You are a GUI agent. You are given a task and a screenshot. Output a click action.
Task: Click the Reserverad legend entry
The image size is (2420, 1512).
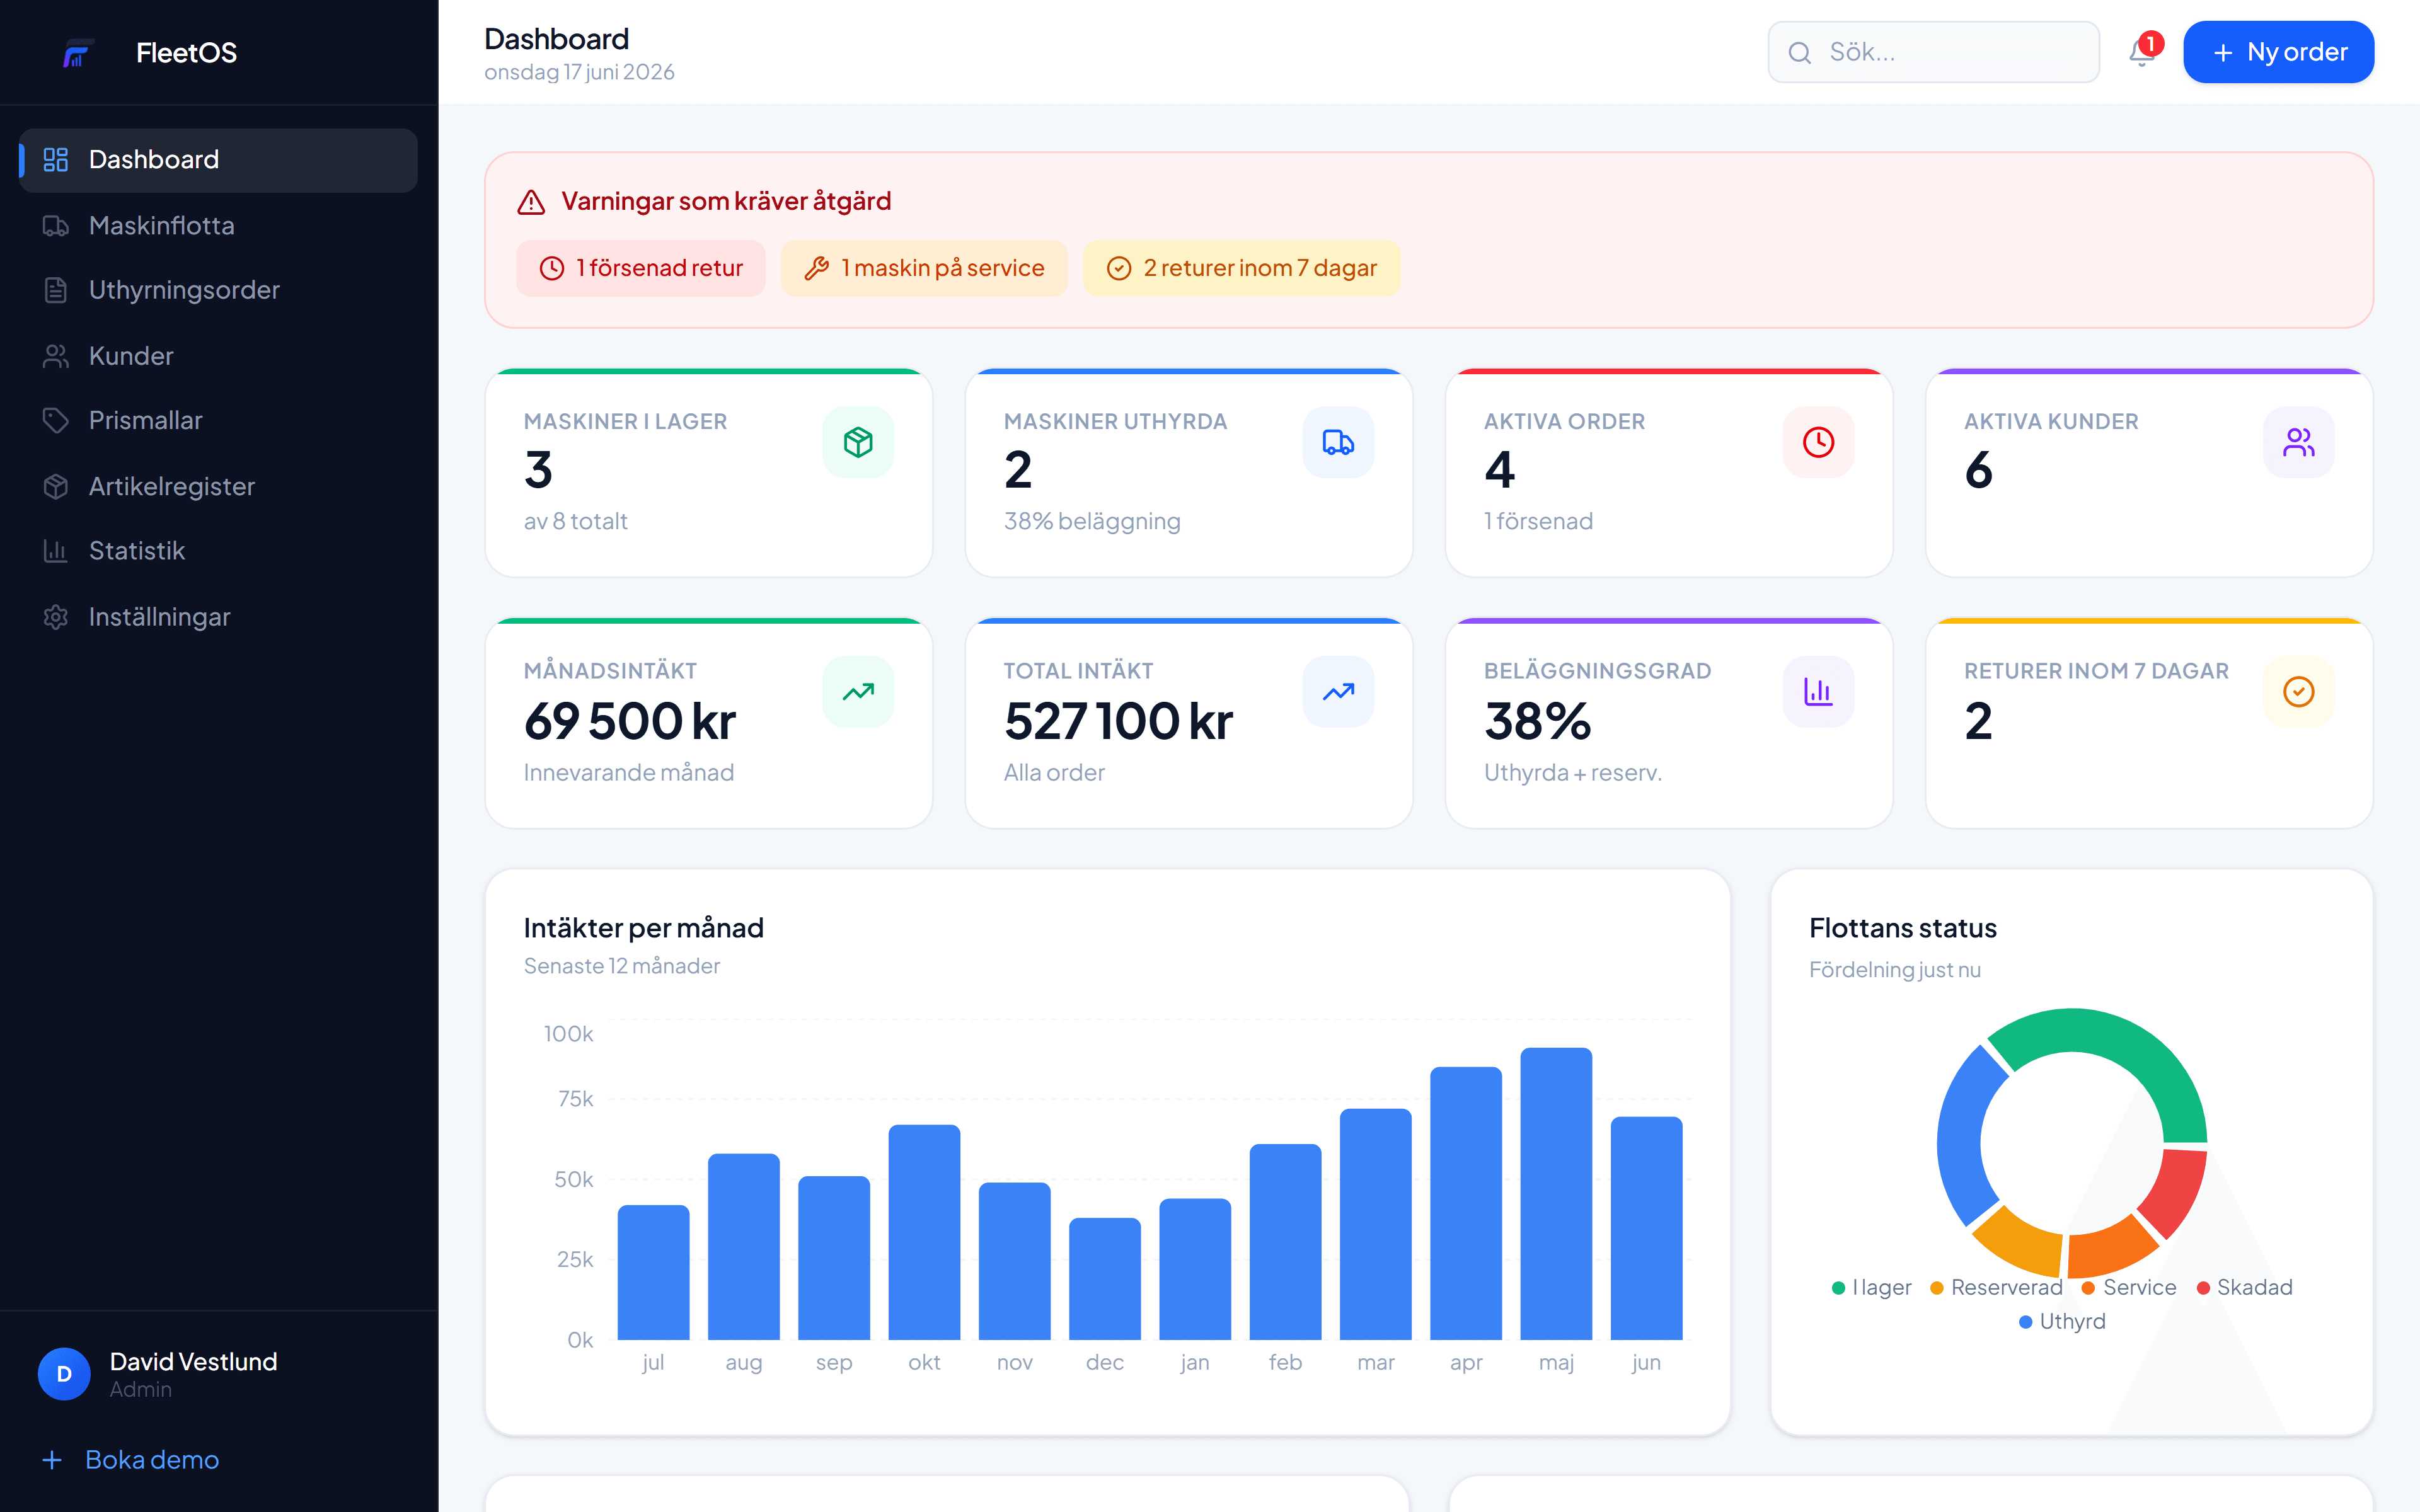point(1996,1288)
